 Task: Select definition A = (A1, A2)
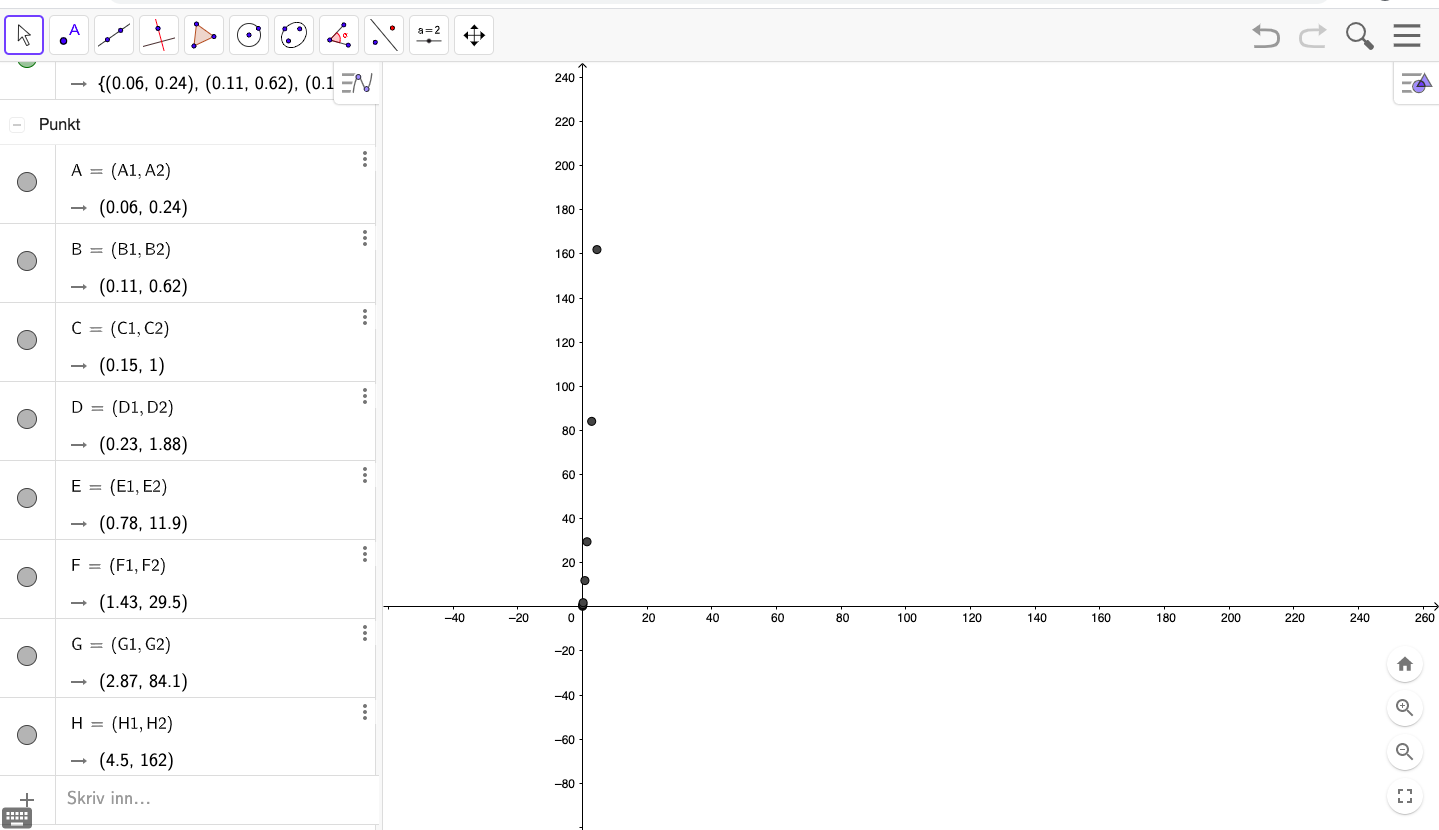pos(121,170)
